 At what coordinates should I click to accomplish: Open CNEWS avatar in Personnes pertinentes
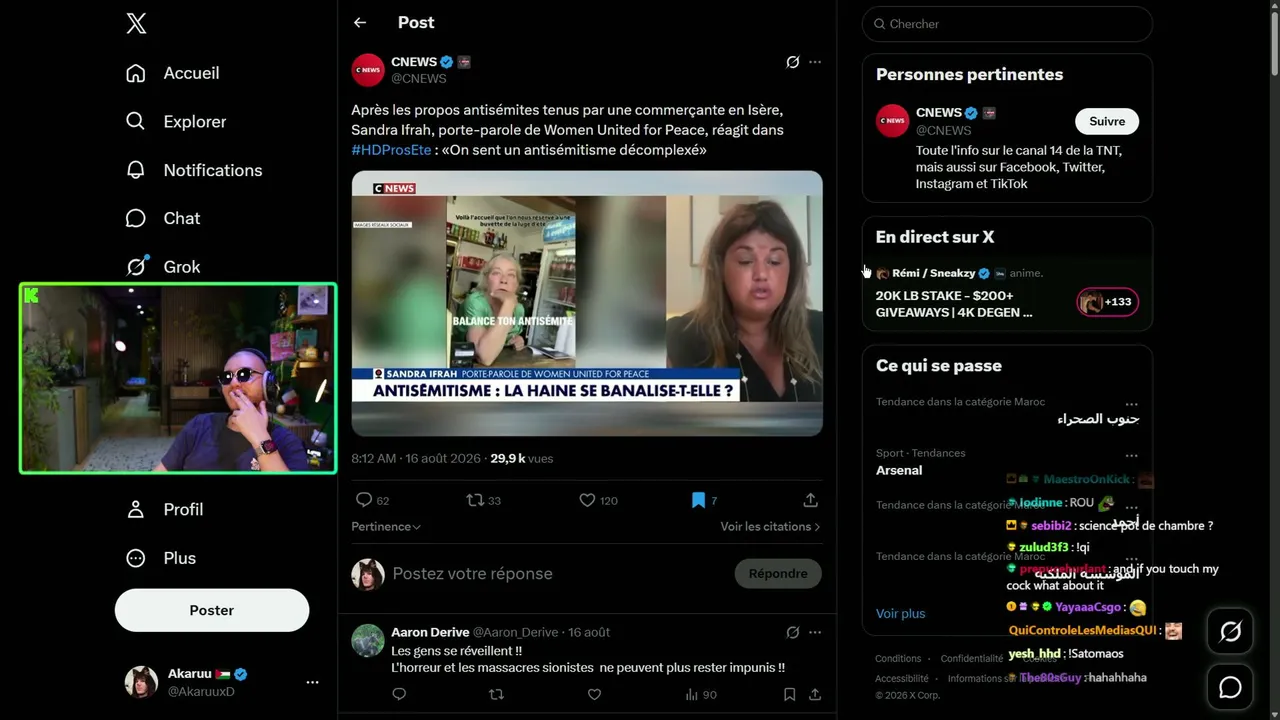pos(893,121)
